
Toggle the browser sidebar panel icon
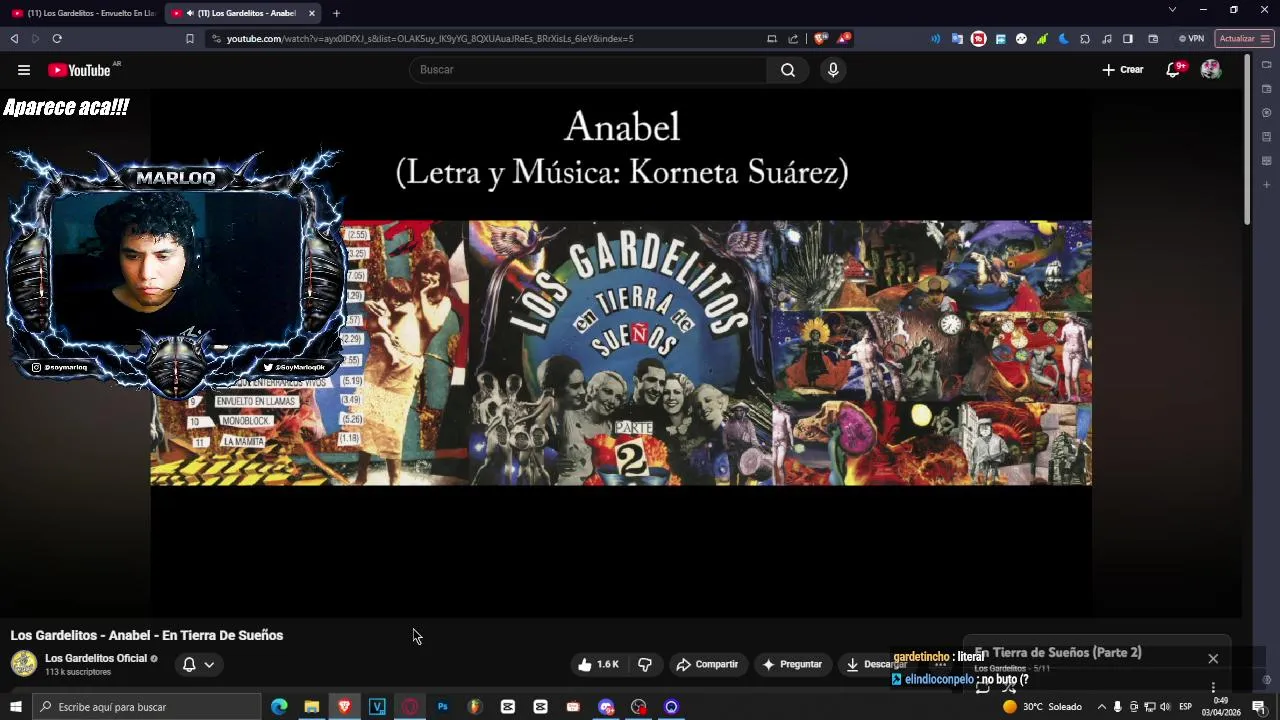pos(1128,39)
